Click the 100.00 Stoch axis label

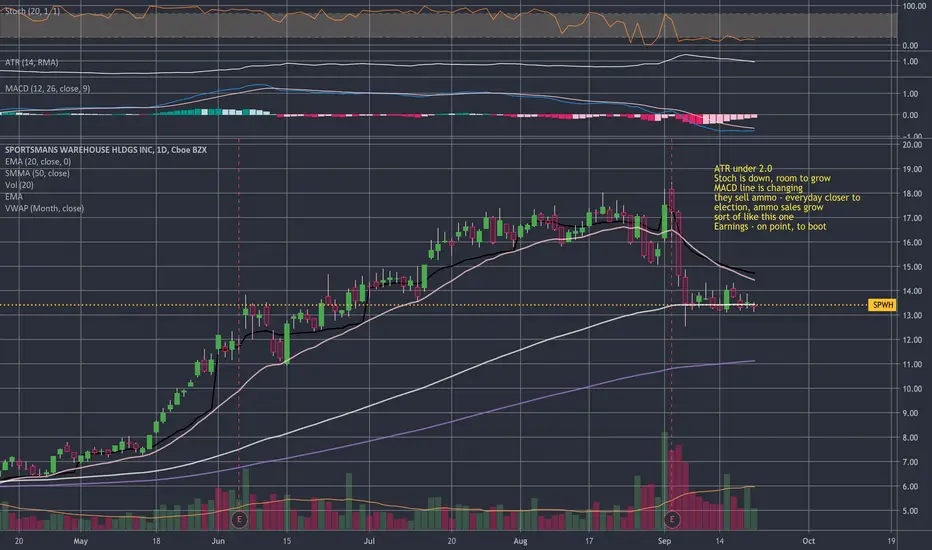[x=914, y=7]
